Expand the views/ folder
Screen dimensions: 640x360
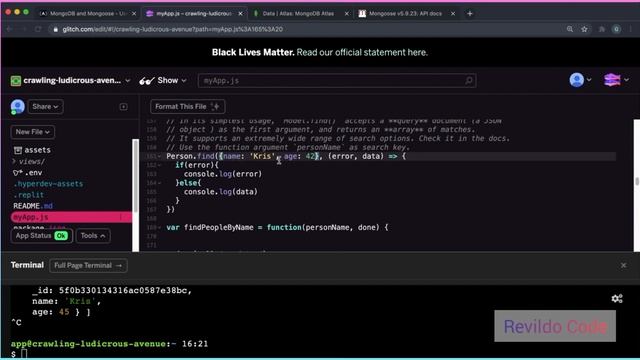coord(29,161)
